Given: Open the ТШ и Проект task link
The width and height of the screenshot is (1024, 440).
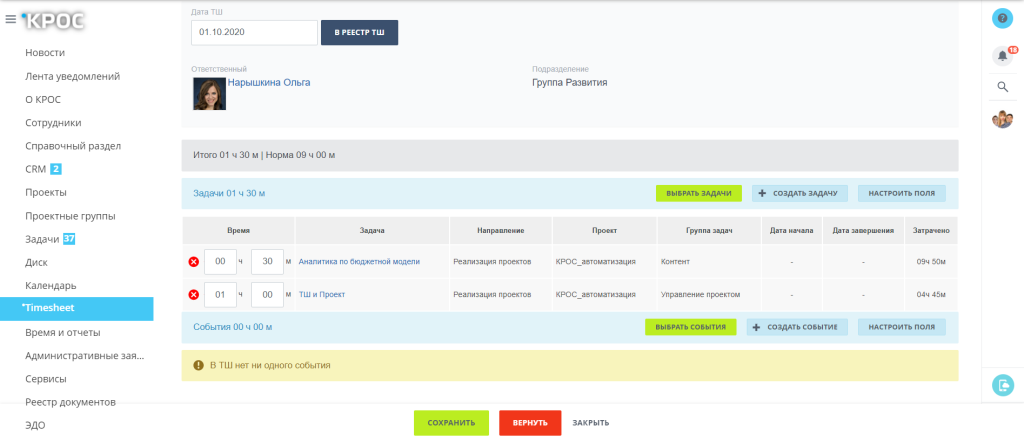Looking at the screenshot, I should point(322,295).
